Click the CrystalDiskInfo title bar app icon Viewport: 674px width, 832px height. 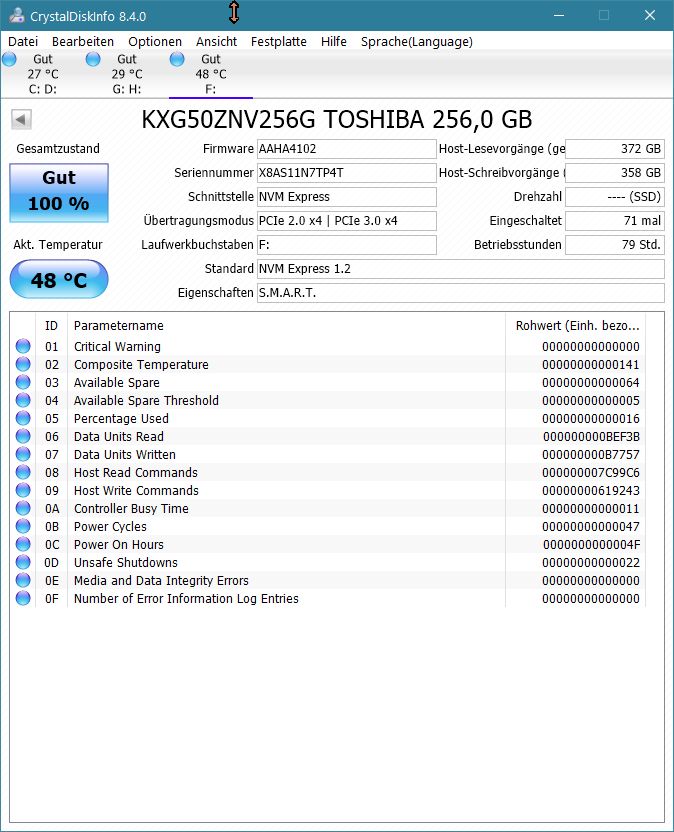point(16,15)
